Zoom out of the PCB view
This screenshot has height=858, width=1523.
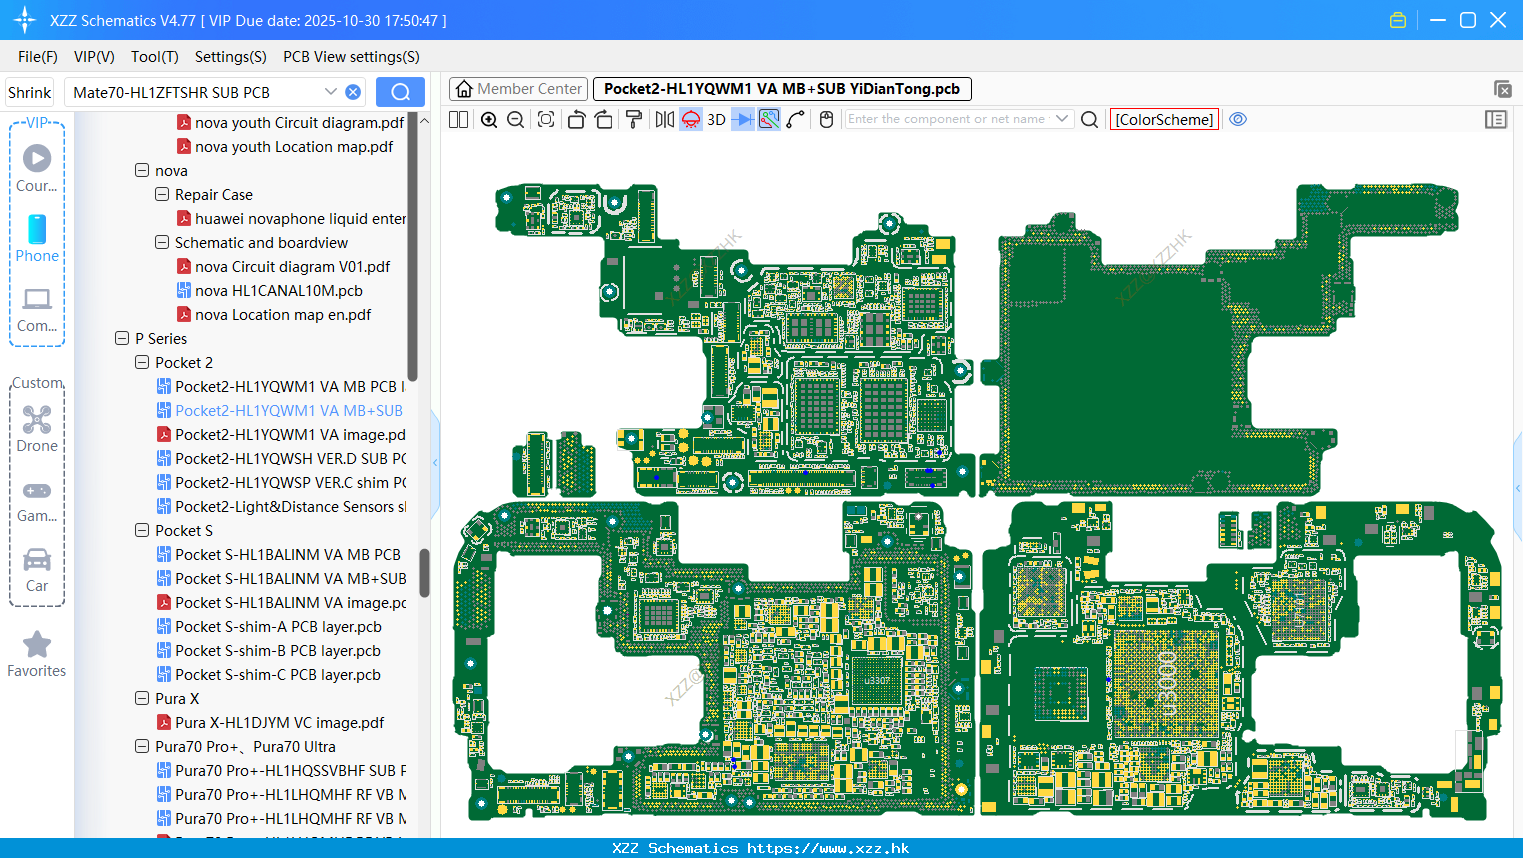coord(516,119)
